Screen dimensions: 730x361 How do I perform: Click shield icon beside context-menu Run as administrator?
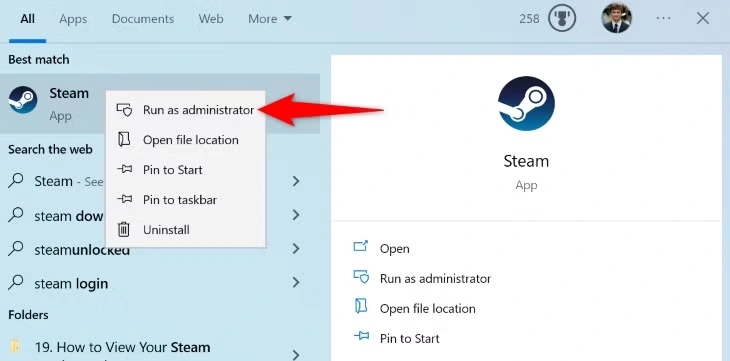pos(124,110)
